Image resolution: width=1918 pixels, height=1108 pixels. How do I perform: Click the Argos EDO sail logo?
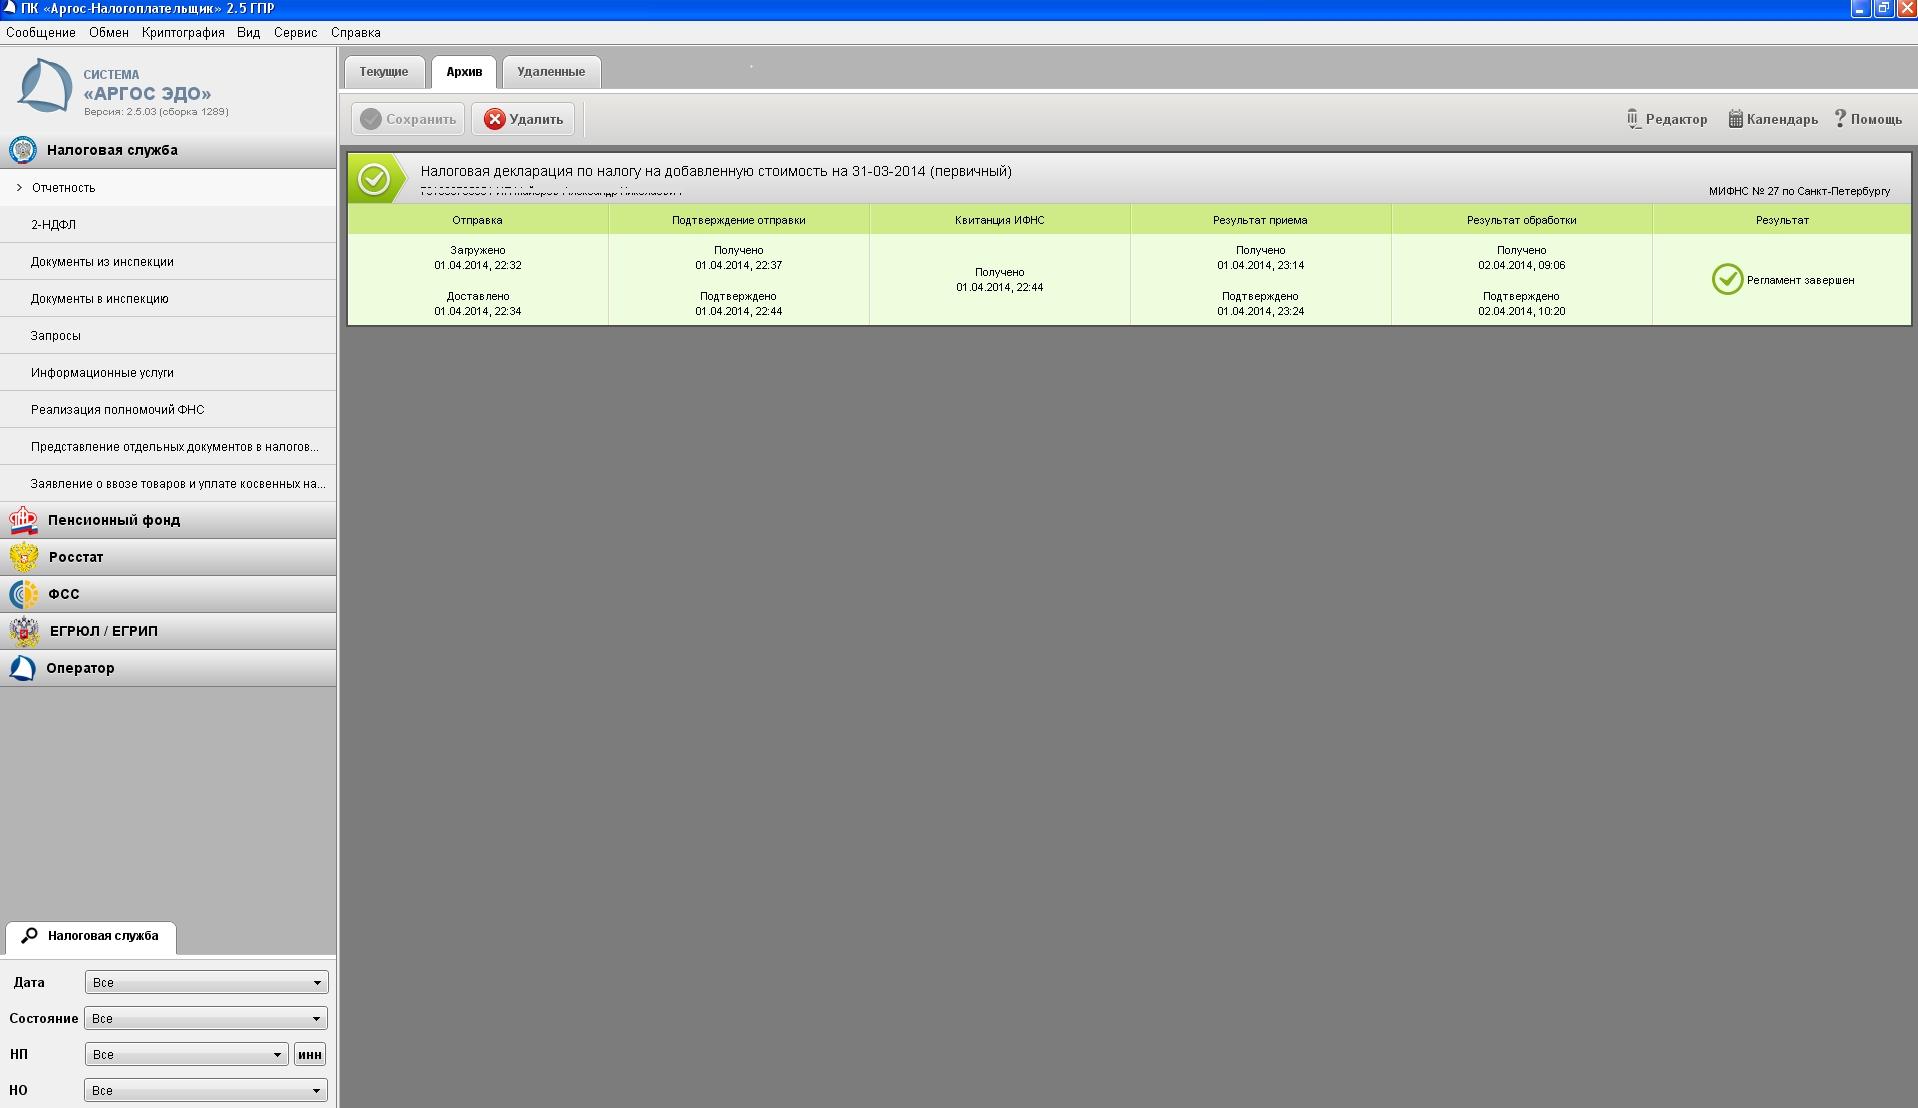(x=45, y=84)
